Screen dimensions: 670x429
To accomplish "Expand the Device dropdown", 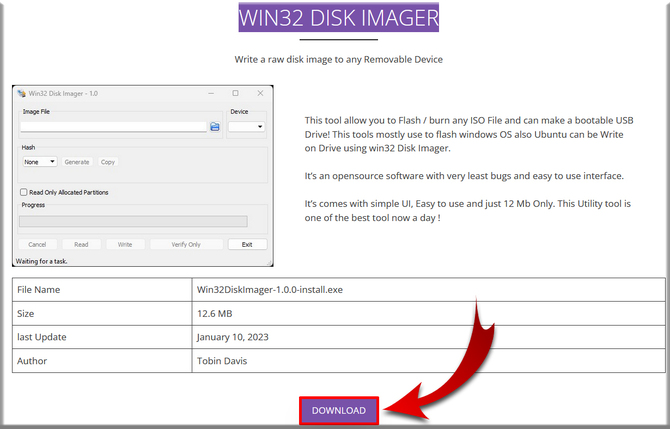I will [x=247, y=126].
